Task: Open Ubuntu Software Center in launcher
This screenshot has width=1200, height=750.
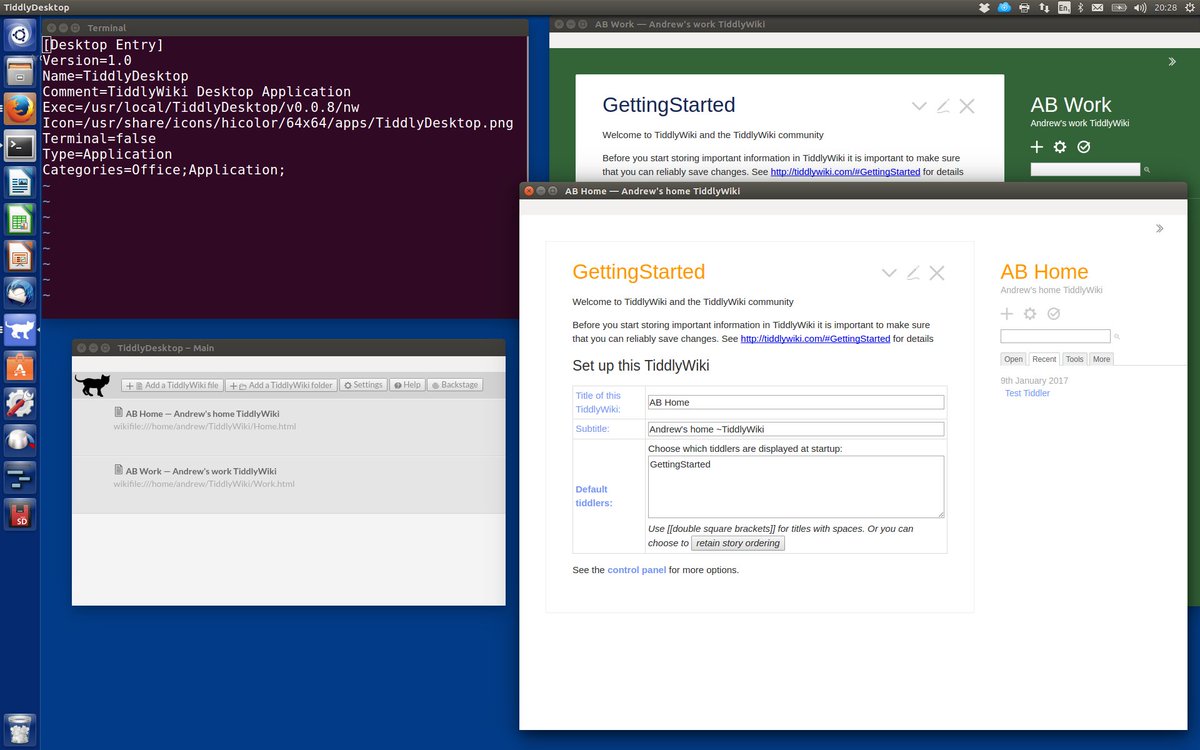Action: coord(20,366)
